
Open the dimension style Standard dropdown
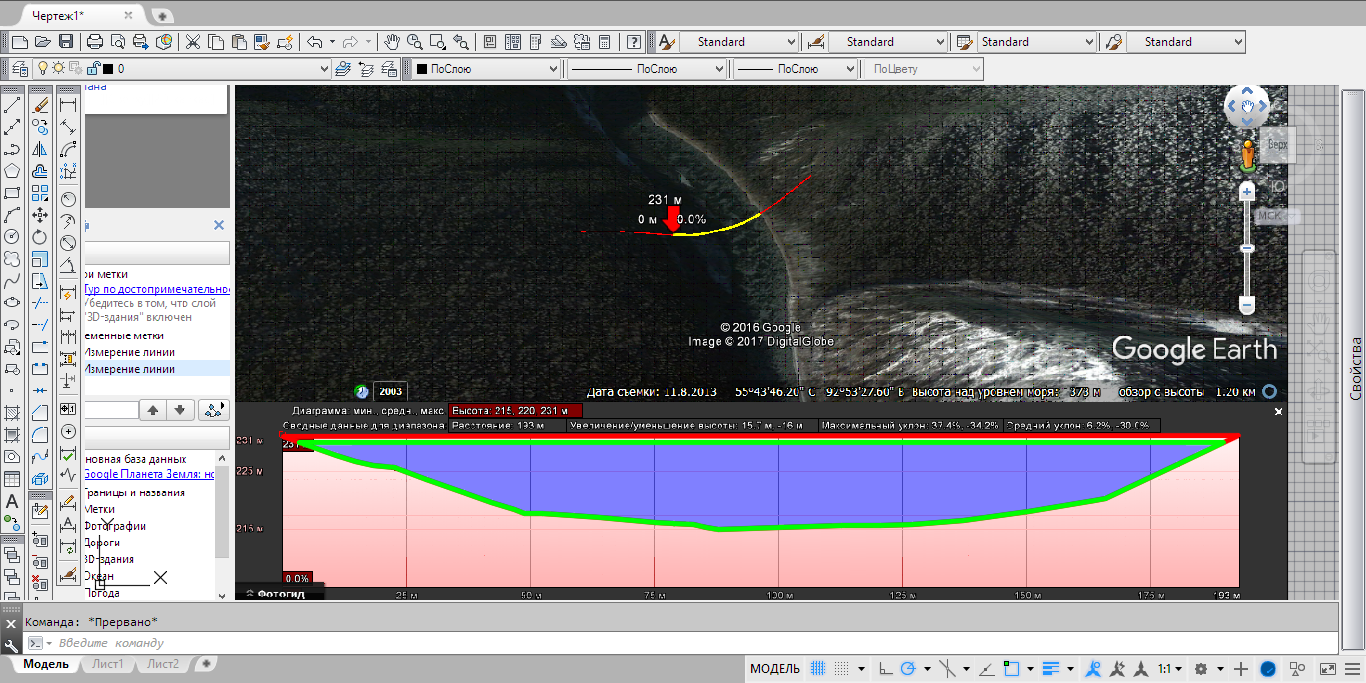coord(887,42)
